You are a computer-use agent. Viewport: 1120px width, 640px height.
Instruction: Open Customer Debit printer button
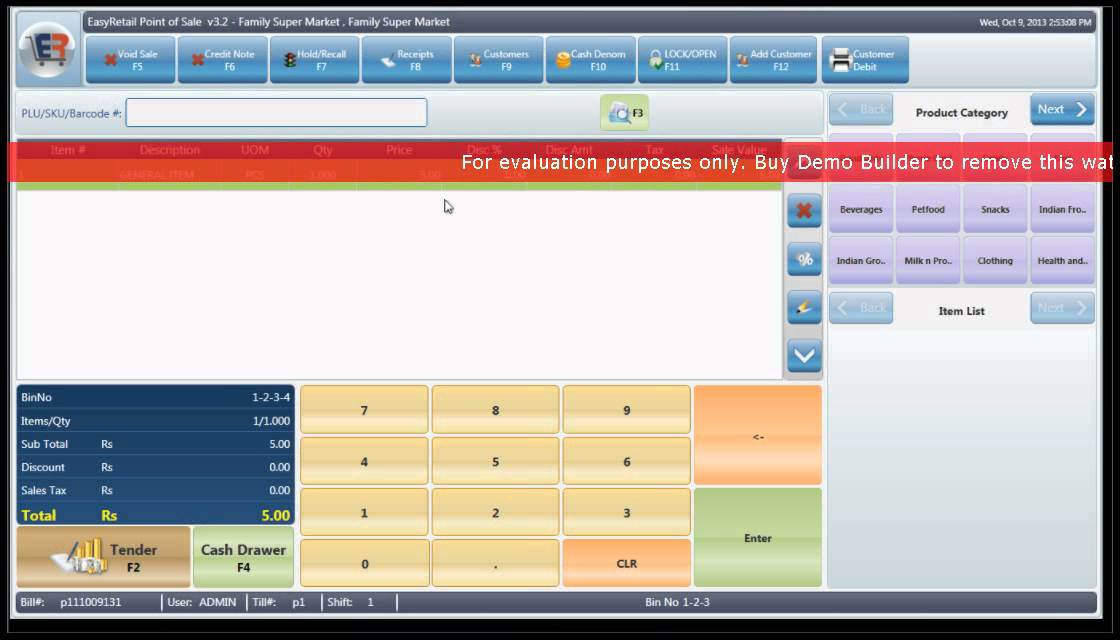tap(865, 60)
